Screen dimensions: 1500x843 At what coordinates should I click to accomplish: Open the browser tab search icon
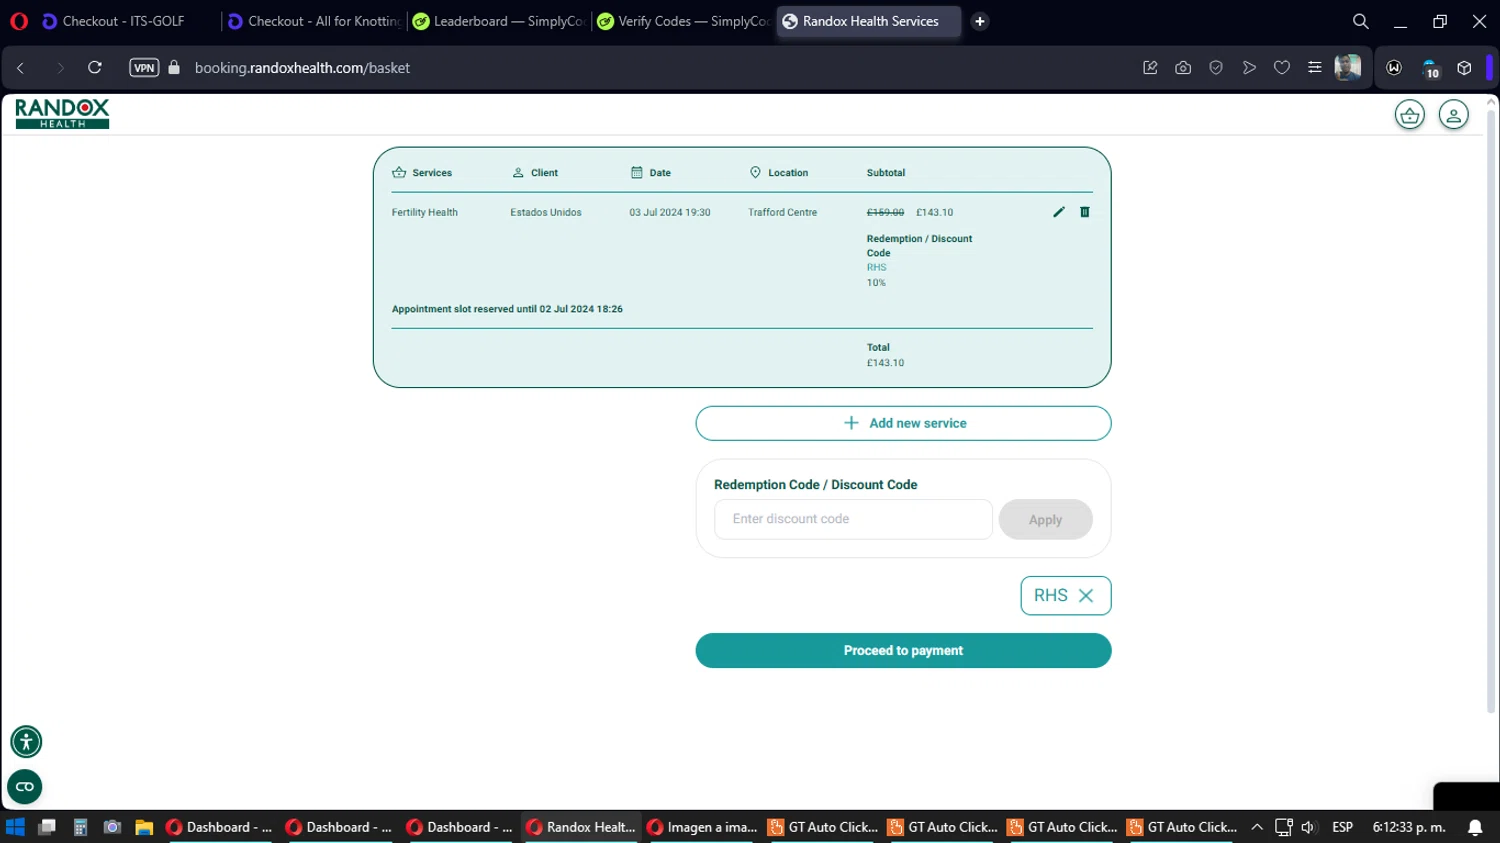pyautogui.click(x=1361, y=21)
